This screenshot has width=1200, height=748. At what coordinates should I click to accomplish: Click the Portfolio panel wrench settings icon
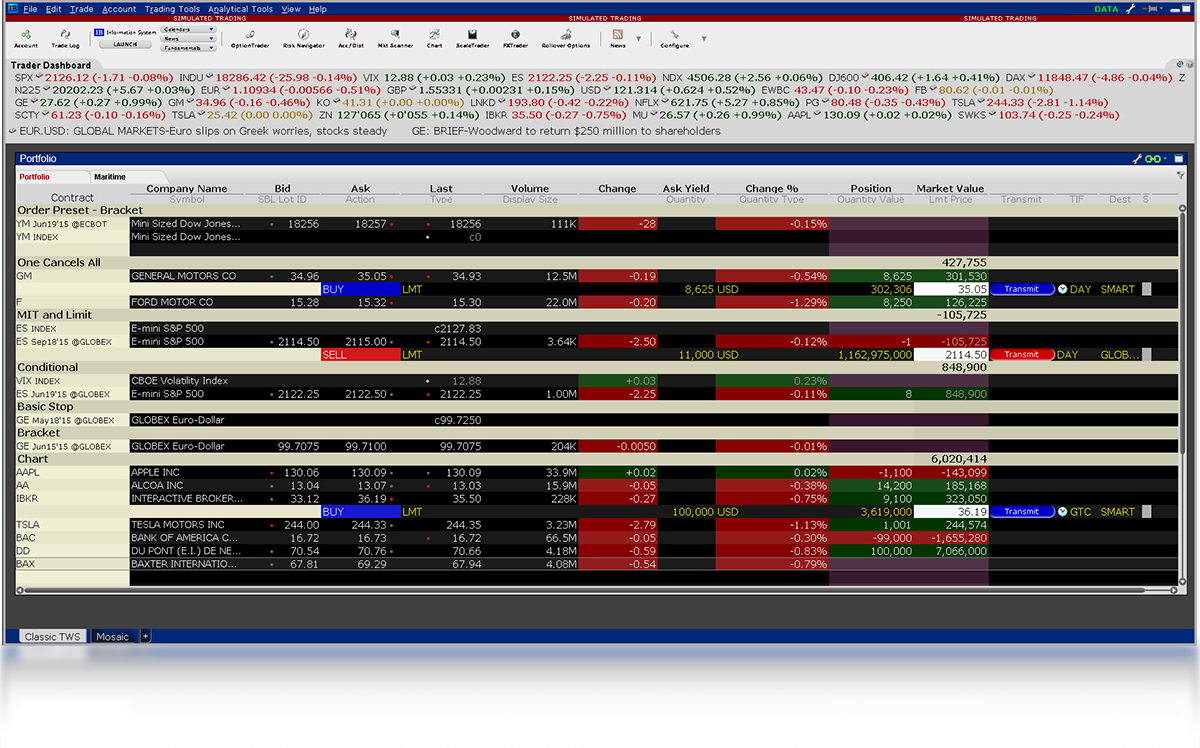[x=1137, y=158]
